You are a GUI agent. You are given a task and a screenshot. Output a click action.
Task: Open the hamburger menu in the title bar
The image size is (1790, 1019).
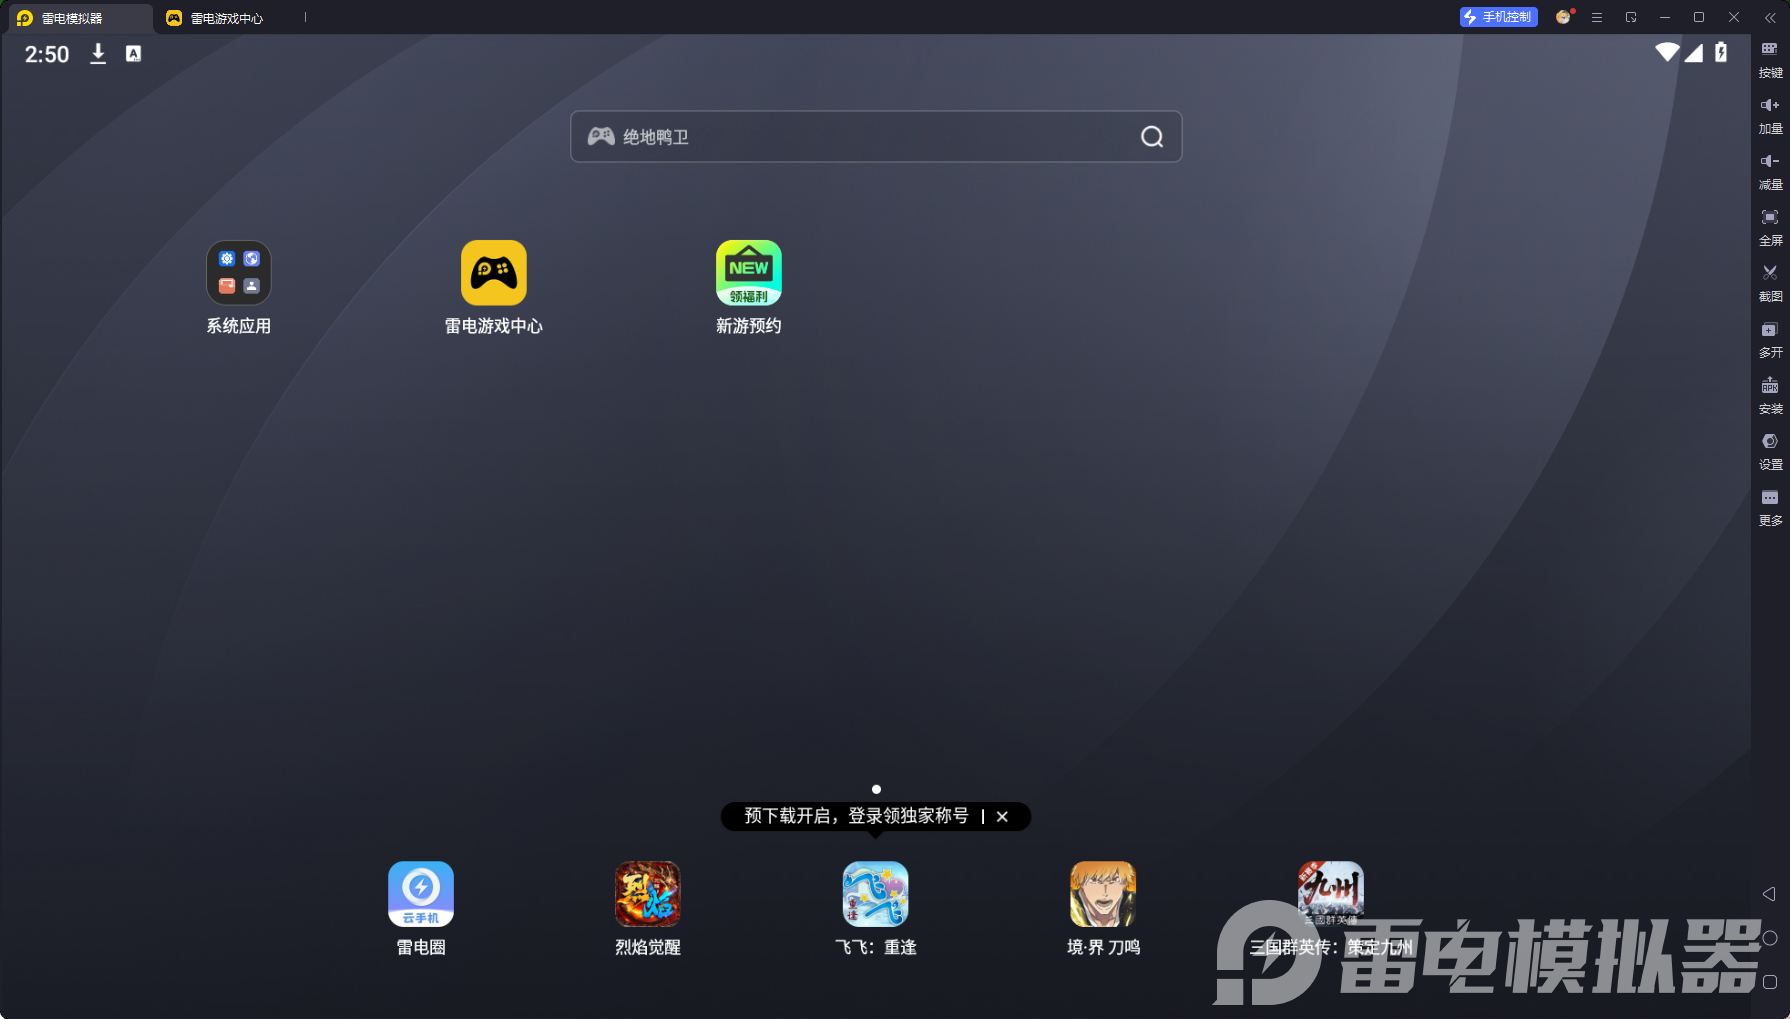pos(1597,17)
